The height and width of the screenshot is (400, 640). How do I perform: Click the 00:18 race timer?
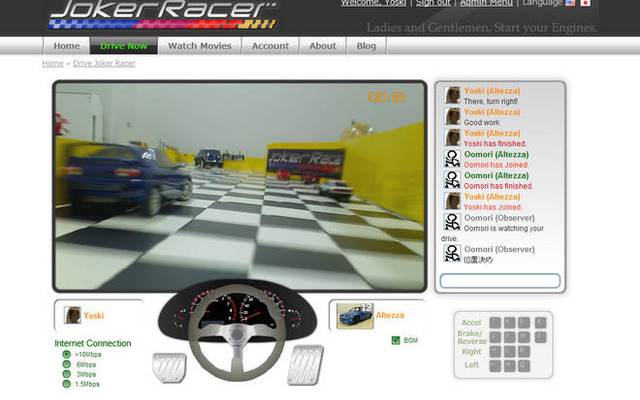387,97
